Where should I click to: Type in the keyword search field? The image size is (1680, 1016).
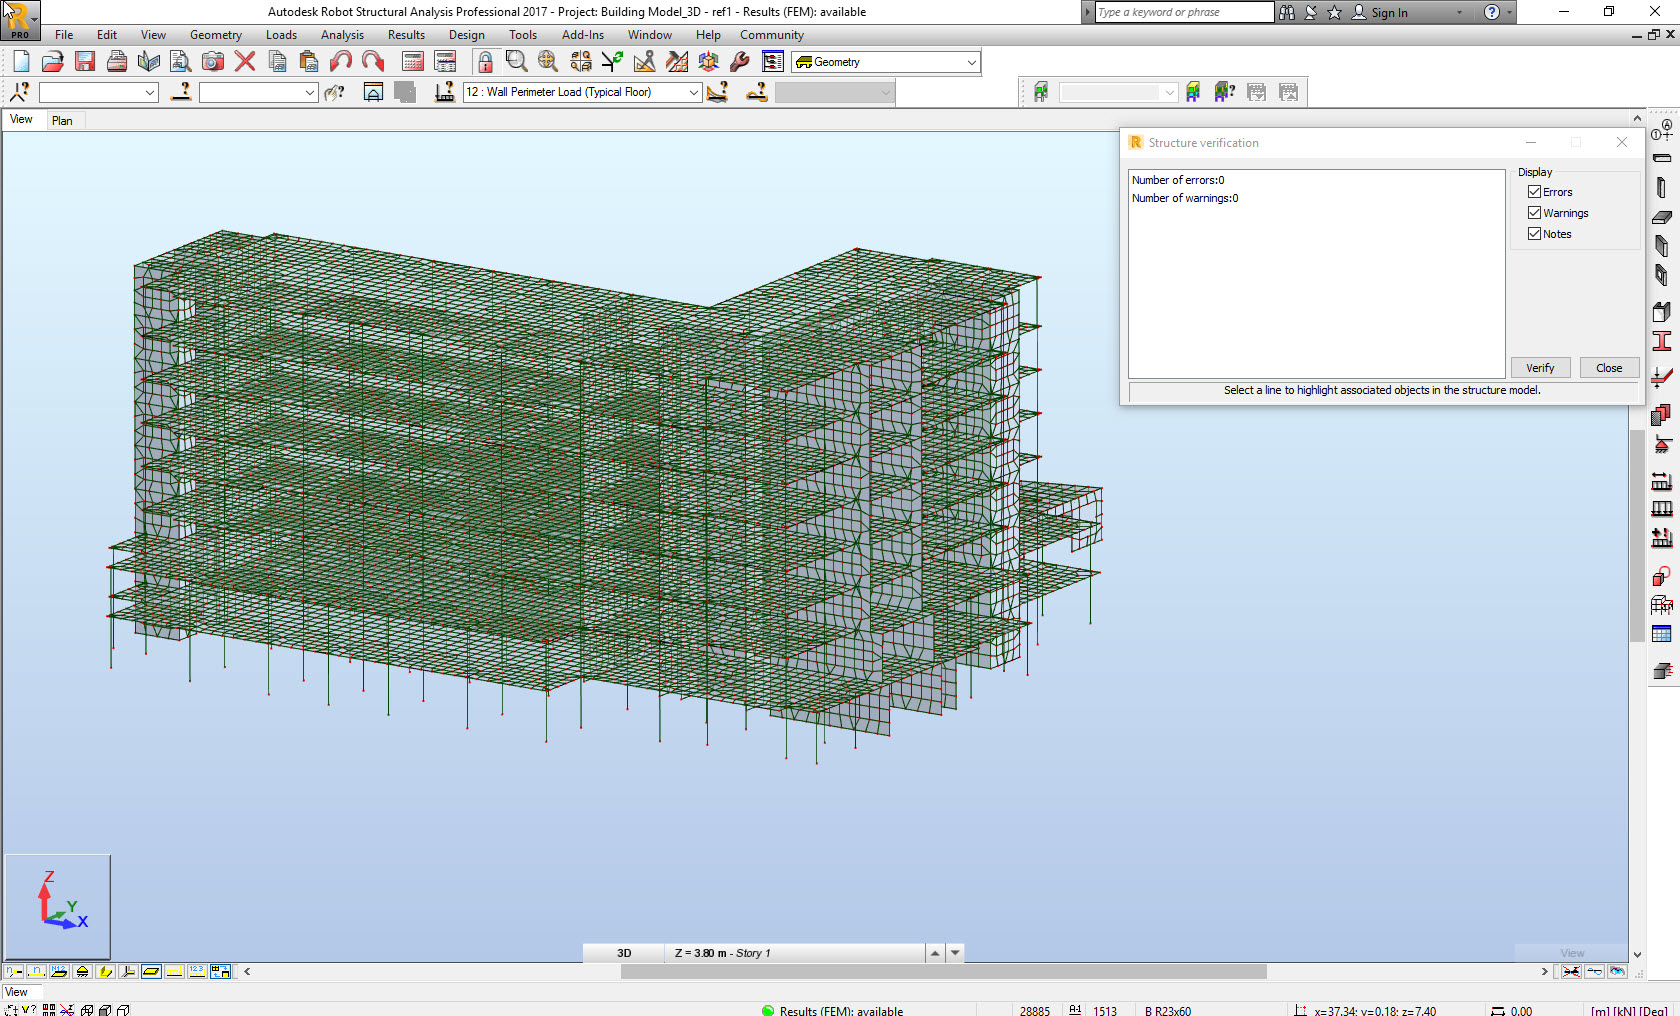[x=1180, y=12]
